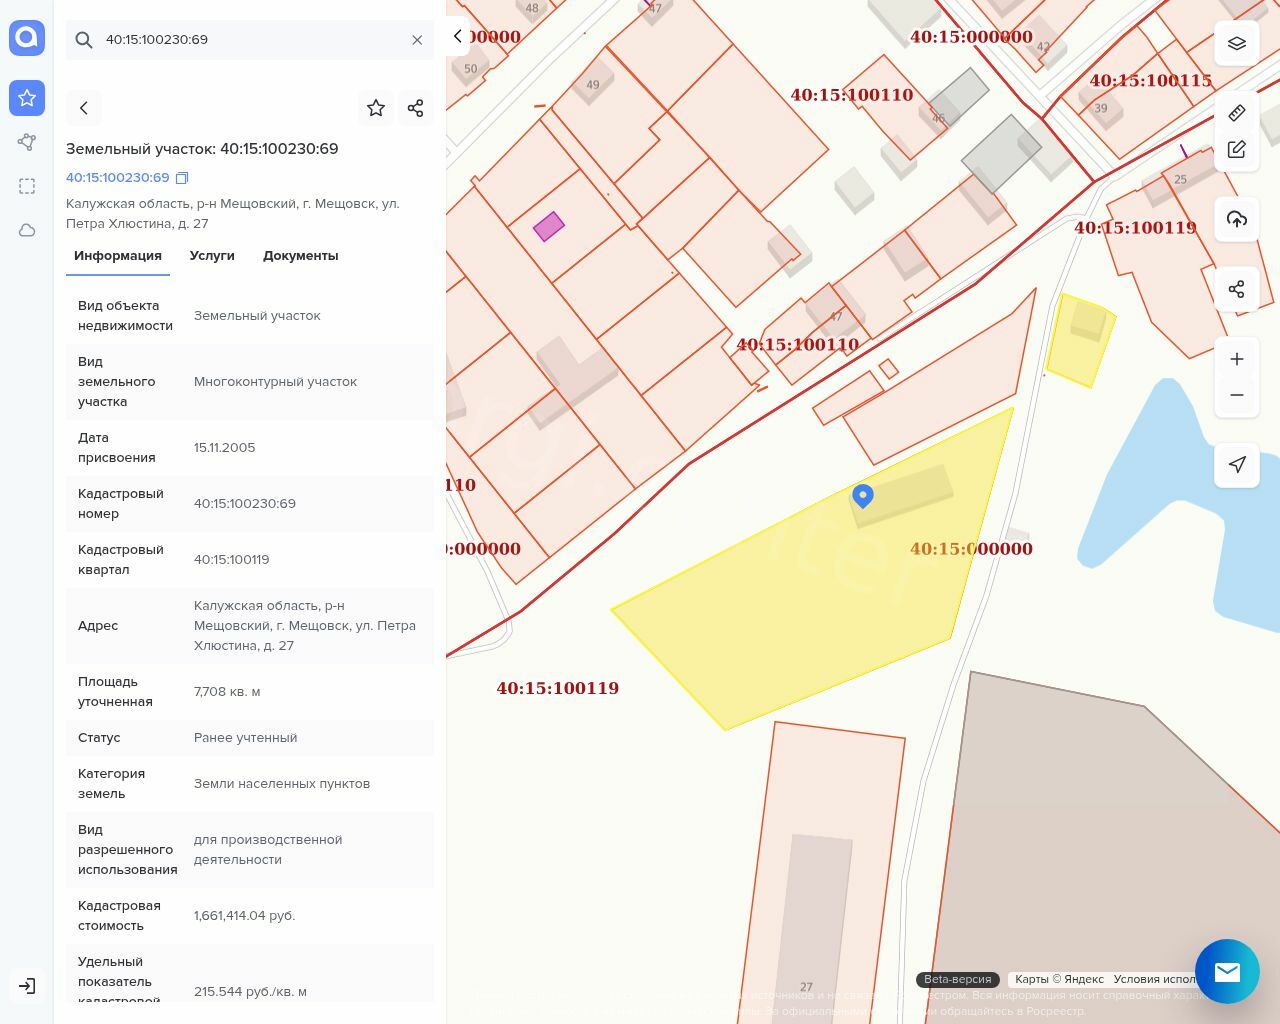Viewport: 1280px width, 1024px height.
Task: Click the cloud upload icon
Action: [1236, 220]
